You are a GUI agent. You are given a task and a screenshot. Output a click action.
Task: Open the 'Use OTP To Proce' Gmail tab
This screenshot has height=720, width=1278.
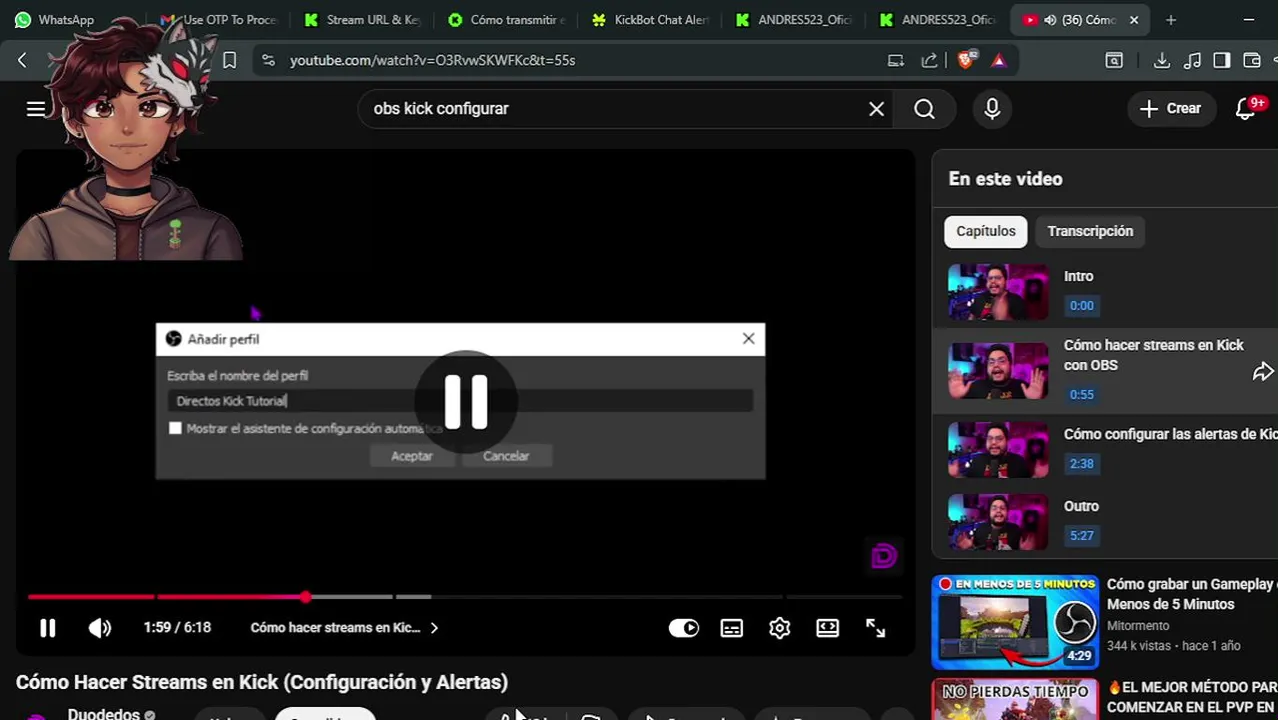pyautogui.click(x=218, y=20)
